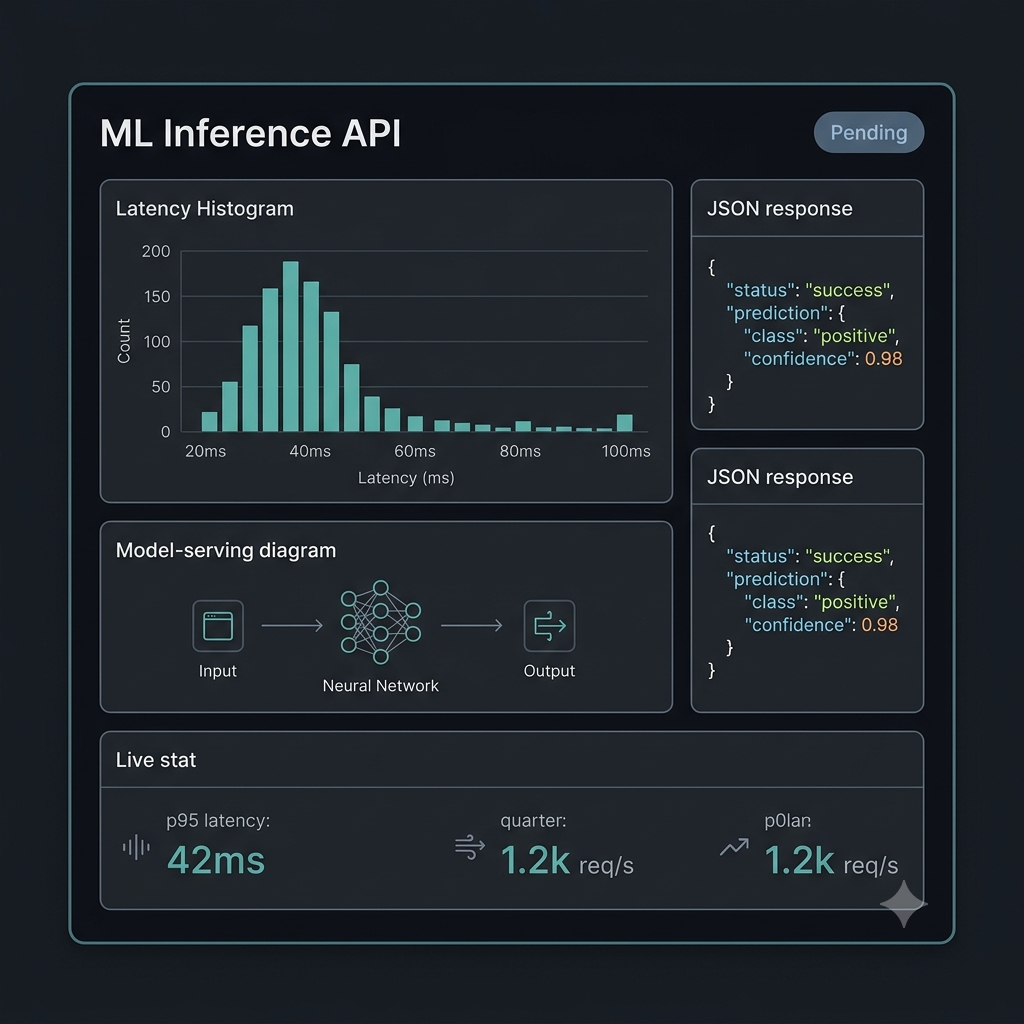Select the Output export arrow icon

coord(549,626)
